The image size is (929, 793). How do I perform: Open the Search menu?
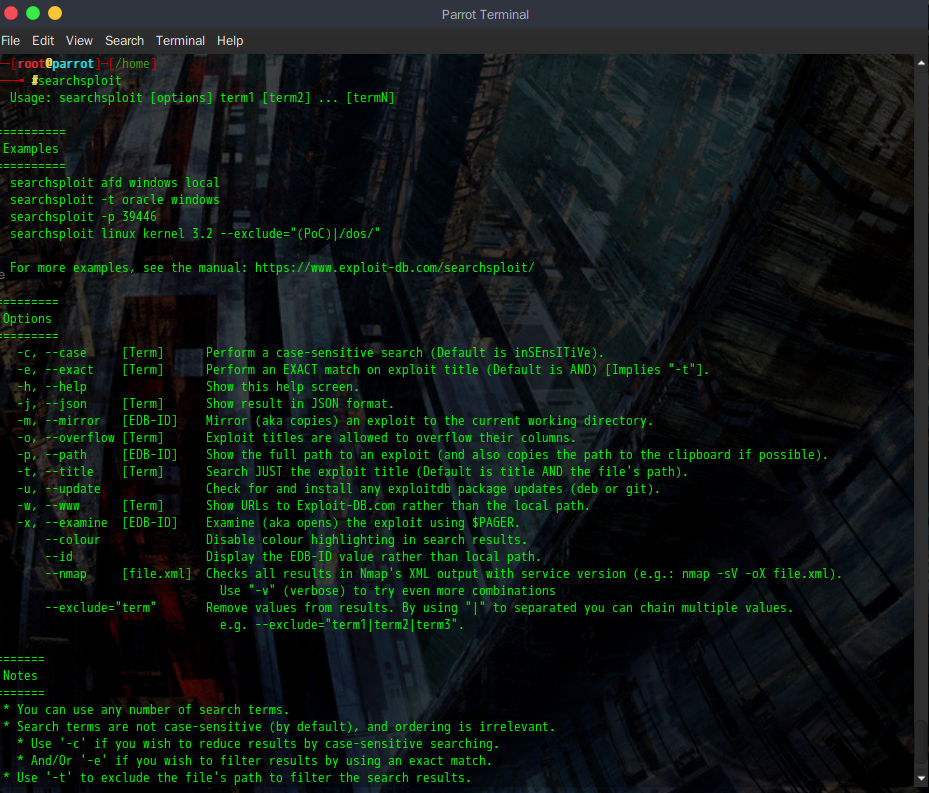click(124, 40)
